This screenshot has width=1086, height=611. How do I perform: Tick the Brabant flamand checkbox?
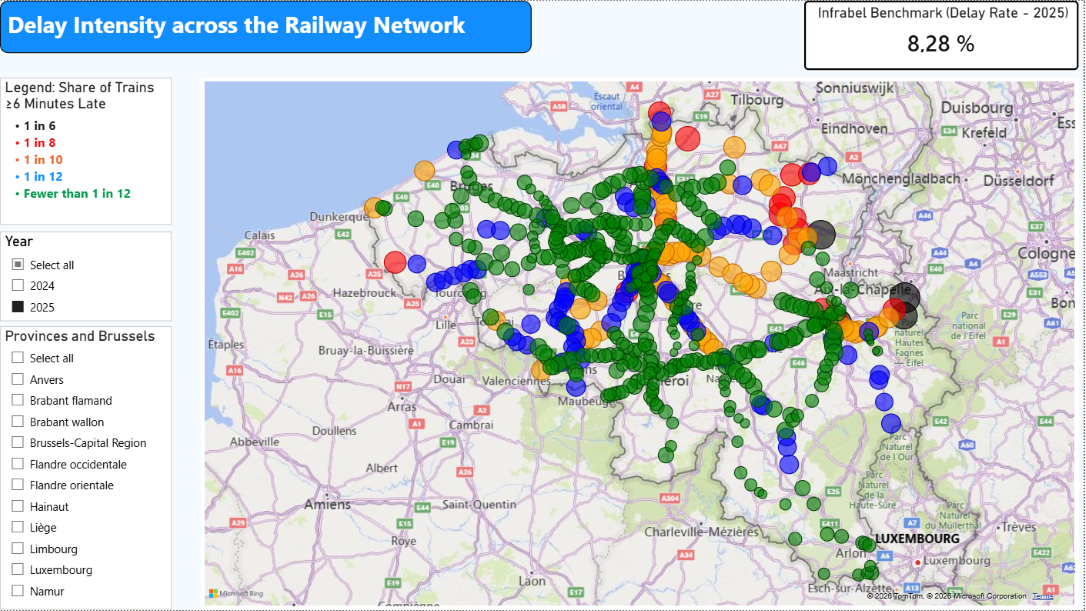[x=18, y=400]
